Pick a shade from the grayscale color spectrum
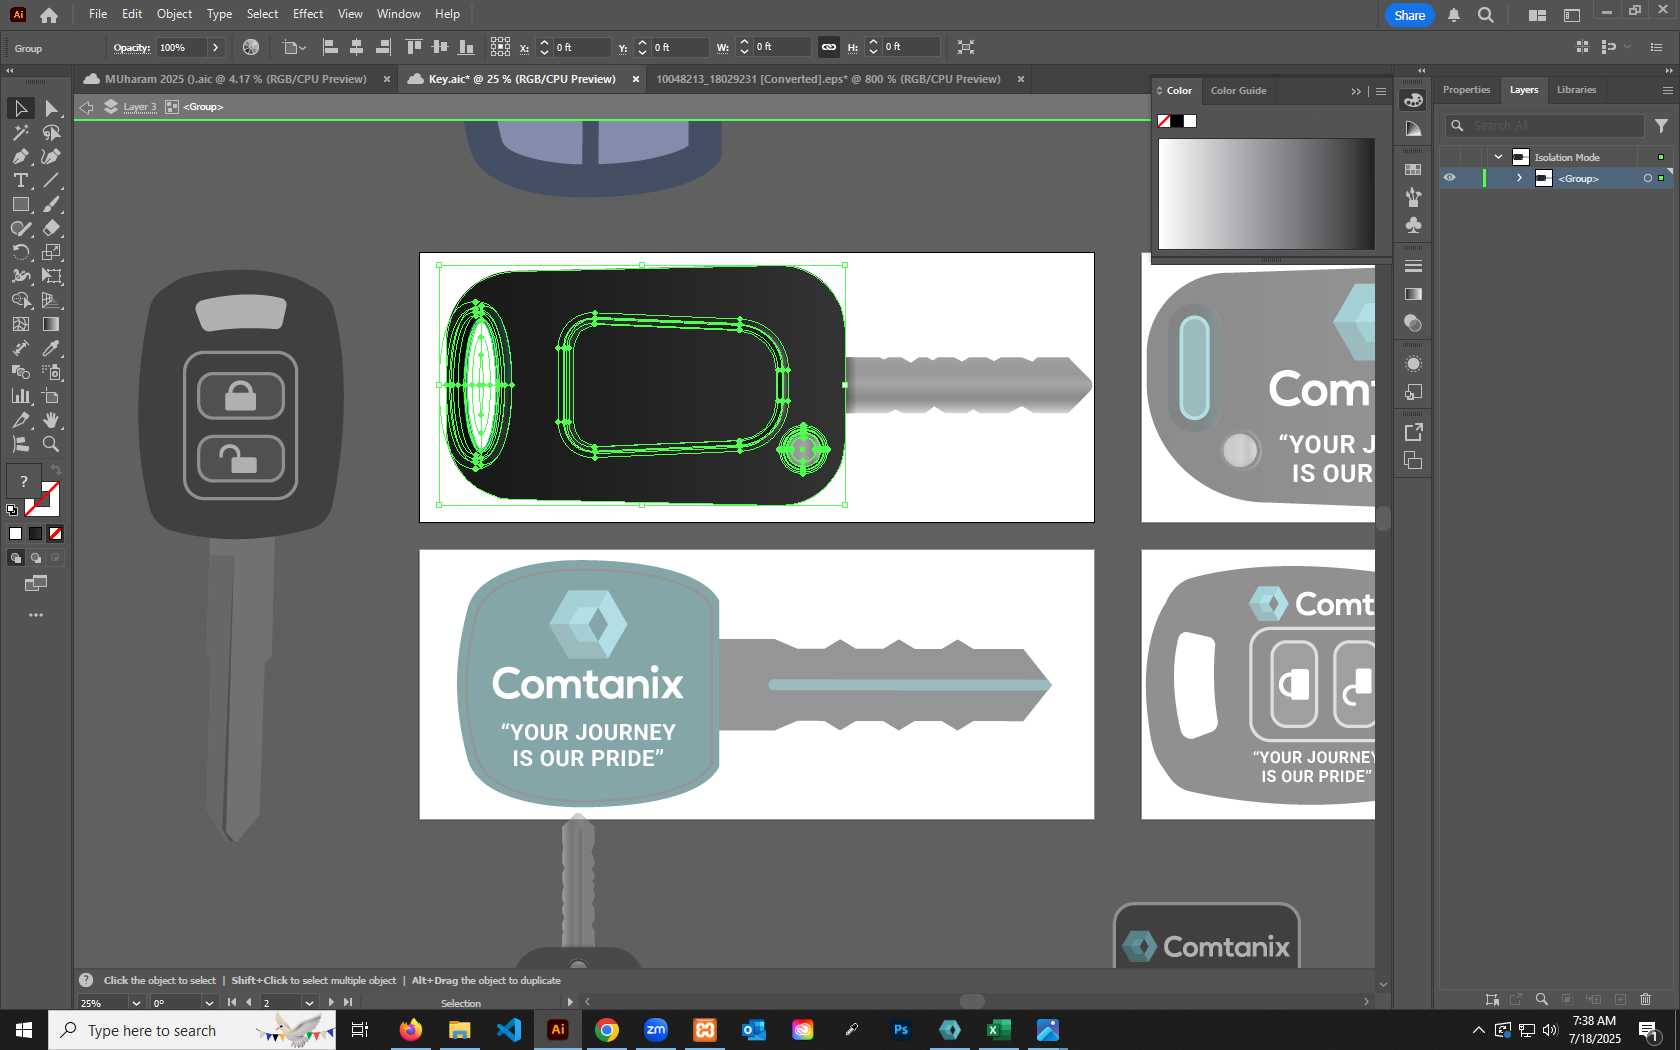This screenshot has height=1050, width=1680. coord(1266,194)
